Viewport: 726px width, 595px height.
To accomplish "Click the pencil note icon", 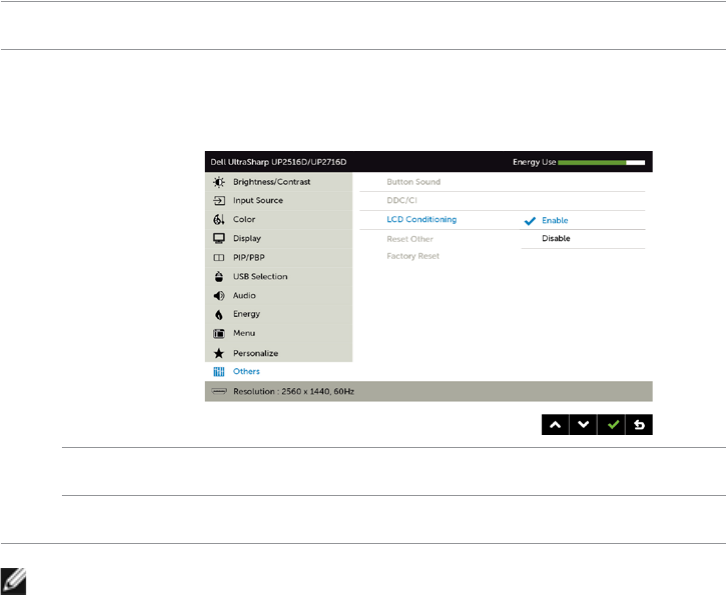I will 13,582.
